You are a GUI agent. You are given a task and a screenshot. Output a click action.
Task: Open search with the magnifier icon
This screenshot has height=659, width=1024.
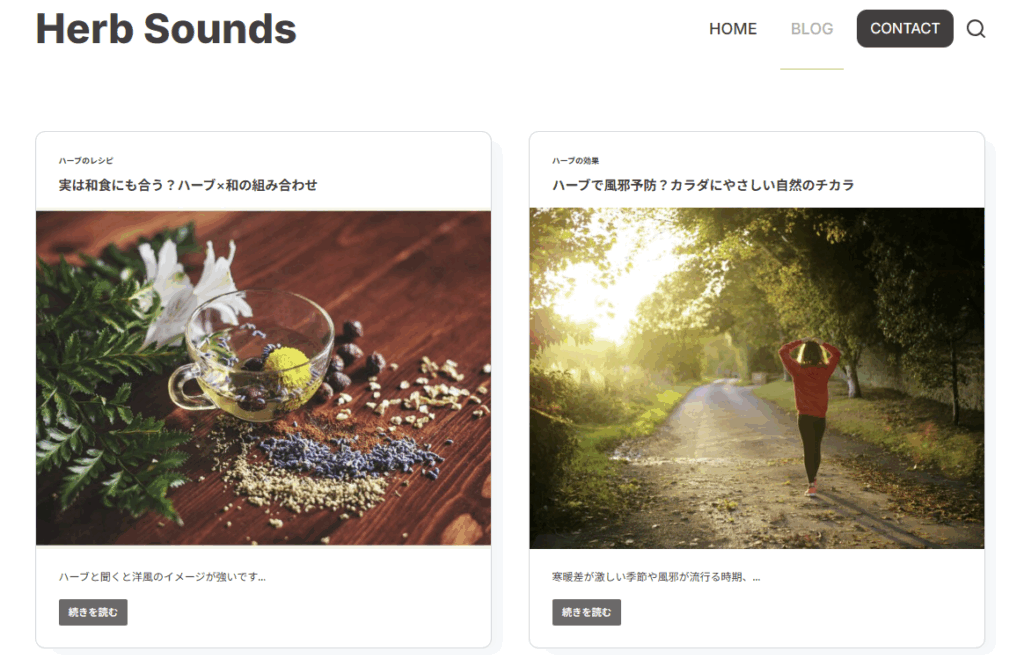976,29
